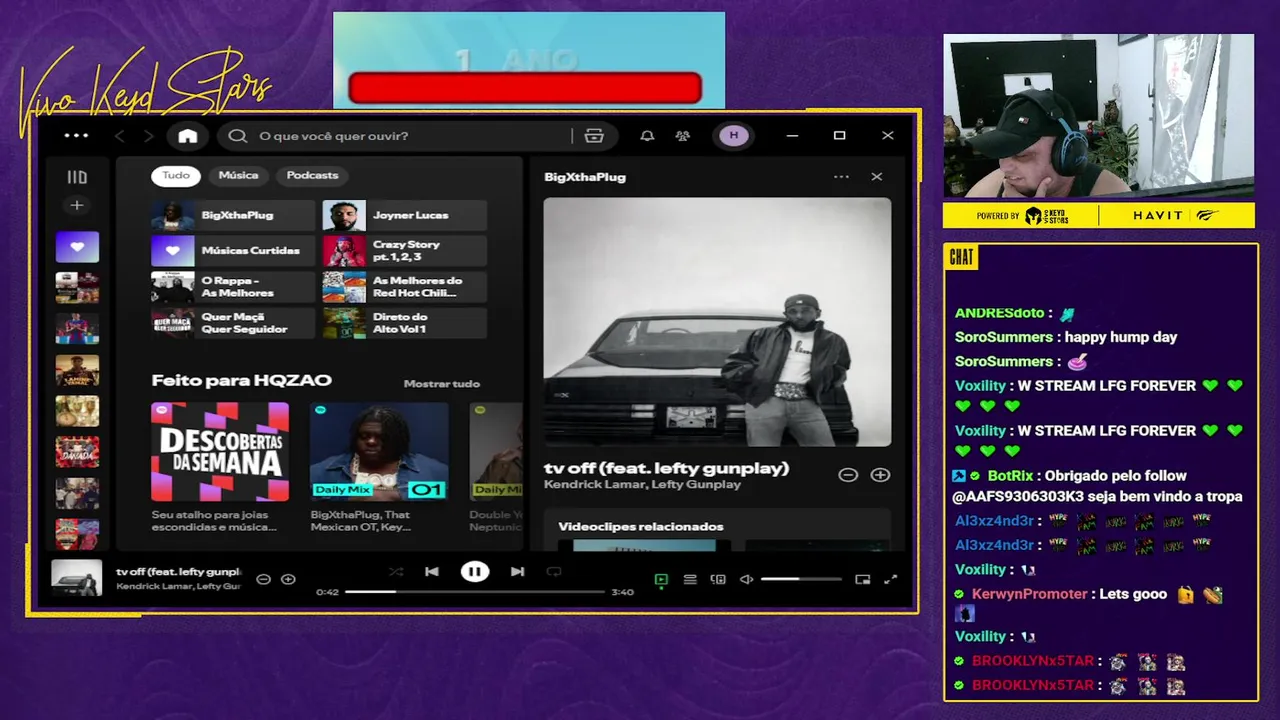Viewport: 1280px width, 720px height.
Task: Open Friend Activity icon
Action: 683,136
